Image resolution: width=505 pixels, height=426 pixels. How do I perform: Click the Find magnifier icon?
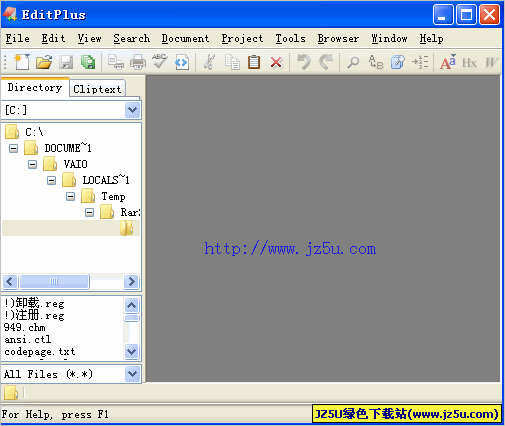click(353, 62)
